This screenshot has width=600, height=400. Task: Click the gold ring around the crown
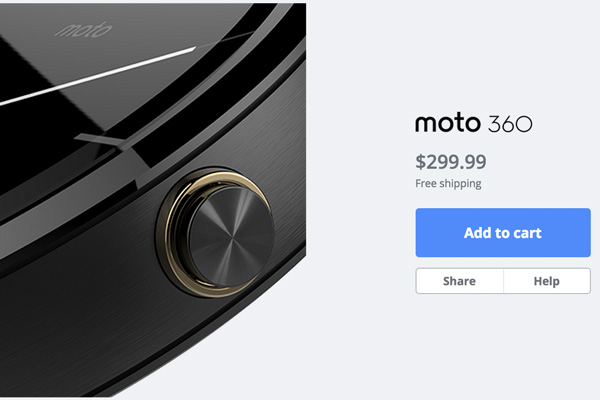pos(171,230)
